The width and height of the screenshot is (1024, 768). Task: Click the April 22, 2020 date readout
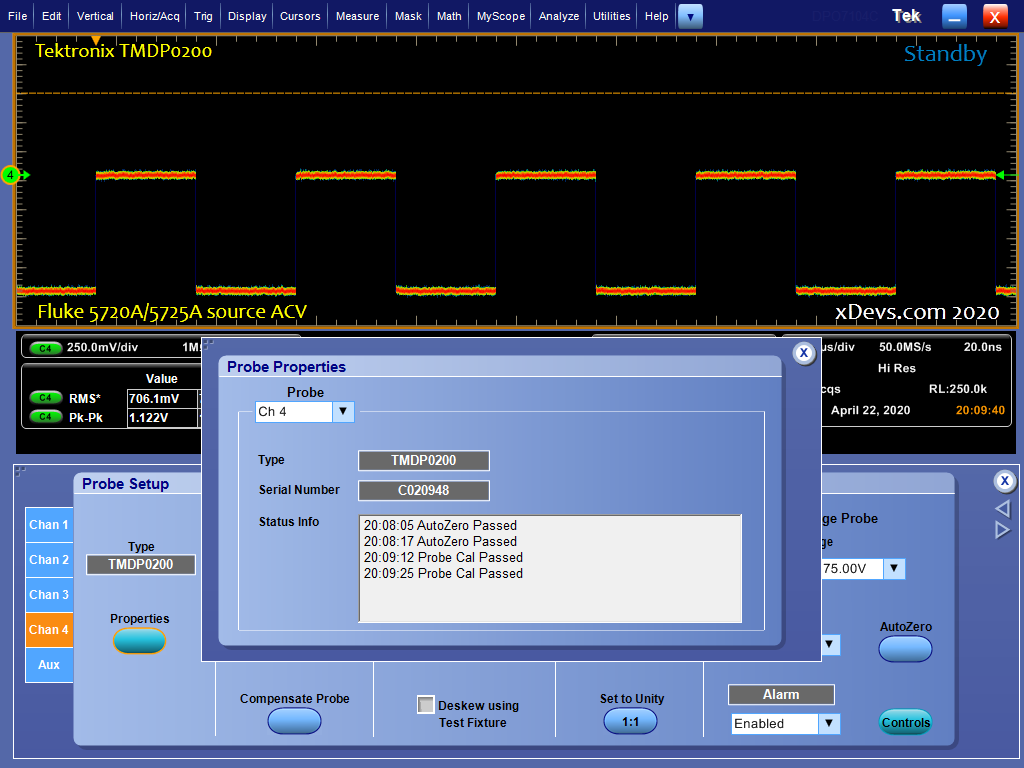pyautogui.click(x=871, y=410)
